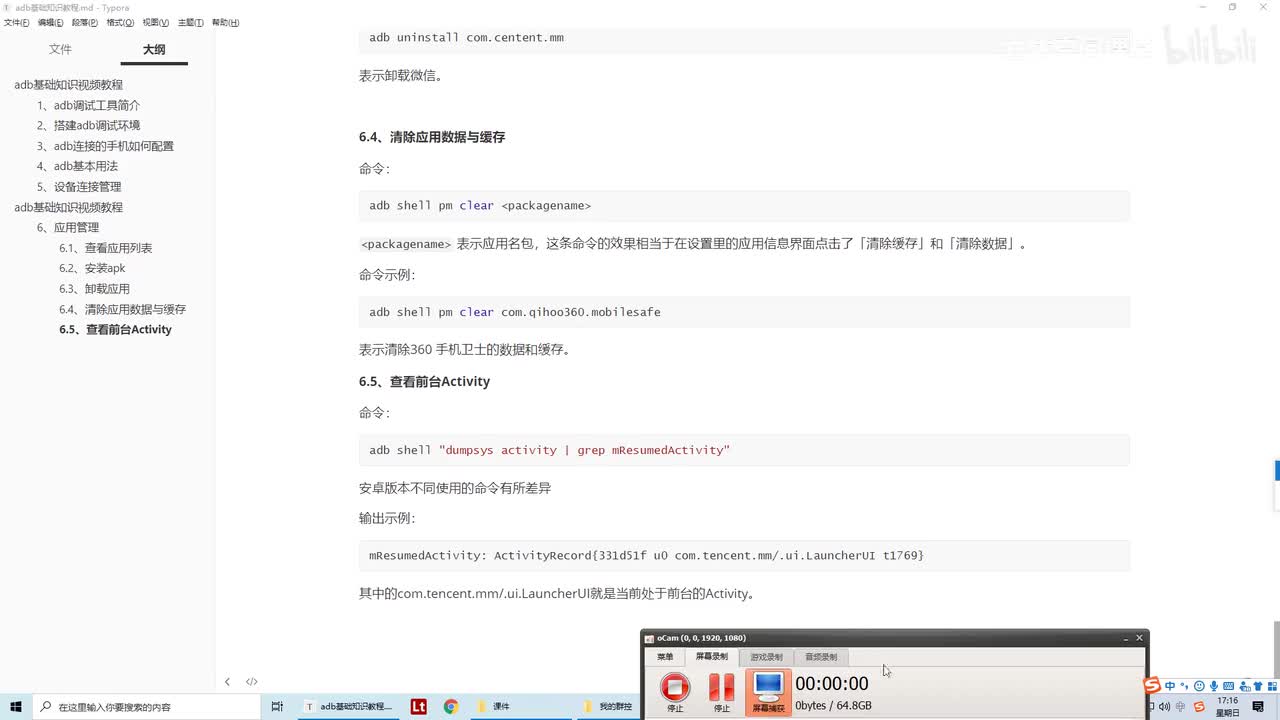The image size is (1280, 720).
Task: Click code block adb shell pm clear <packagename>
Action: 744,206
